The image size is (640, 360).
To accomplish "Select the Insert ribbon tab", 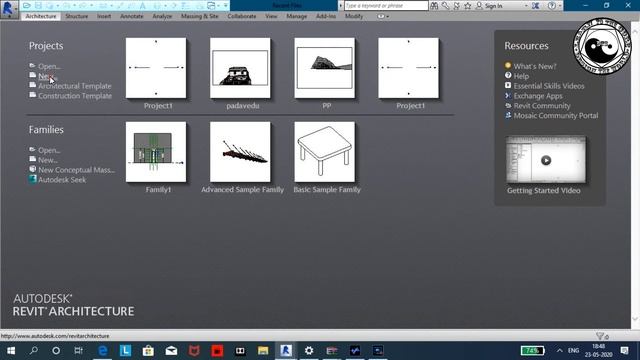I will click(104, 16).
